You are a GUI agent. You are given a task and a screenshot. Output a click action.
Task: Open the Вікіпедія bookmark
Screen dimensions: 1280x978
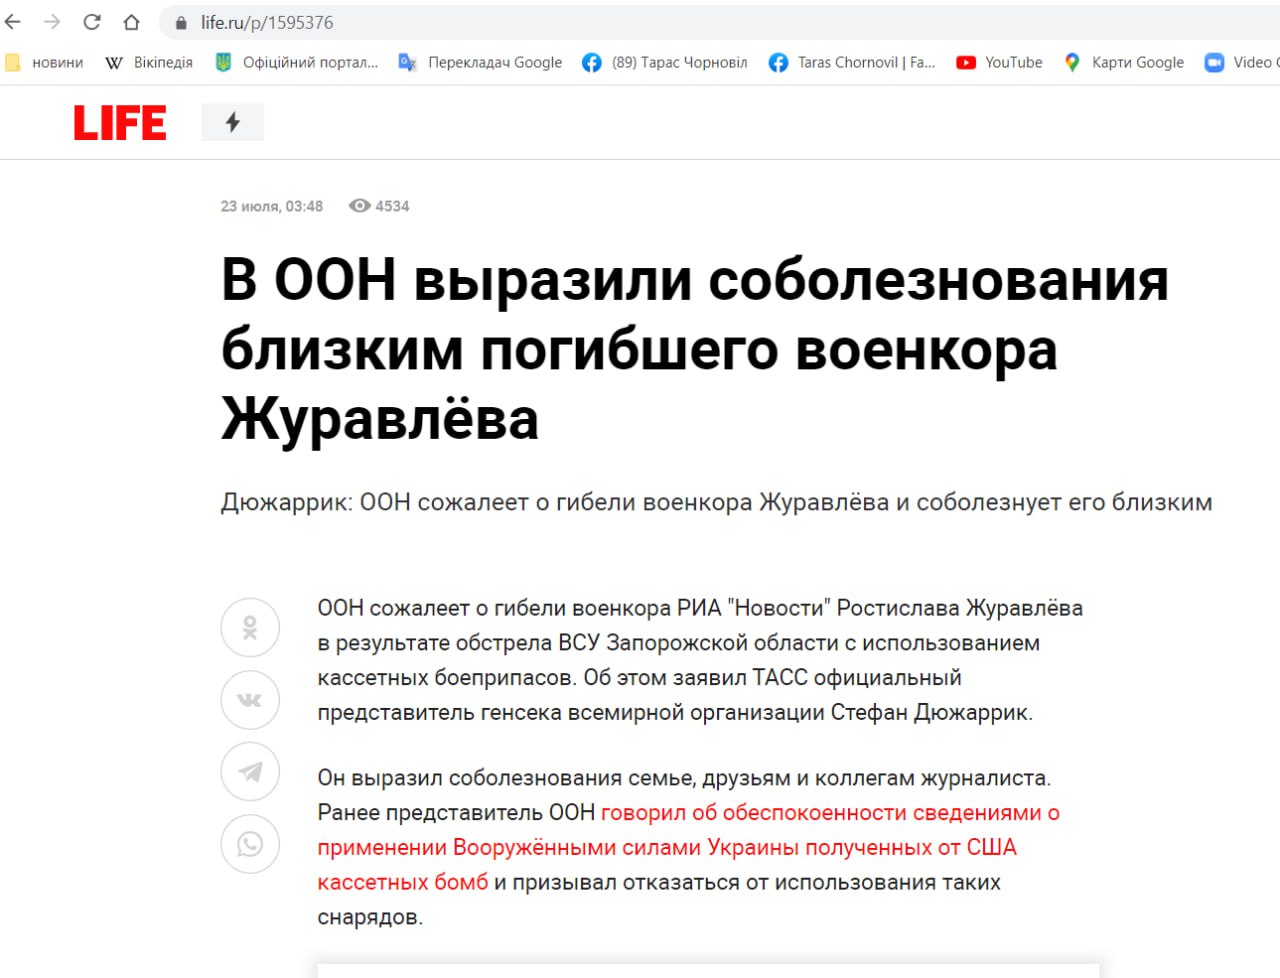pyautogui.click(x=149, y=62)
